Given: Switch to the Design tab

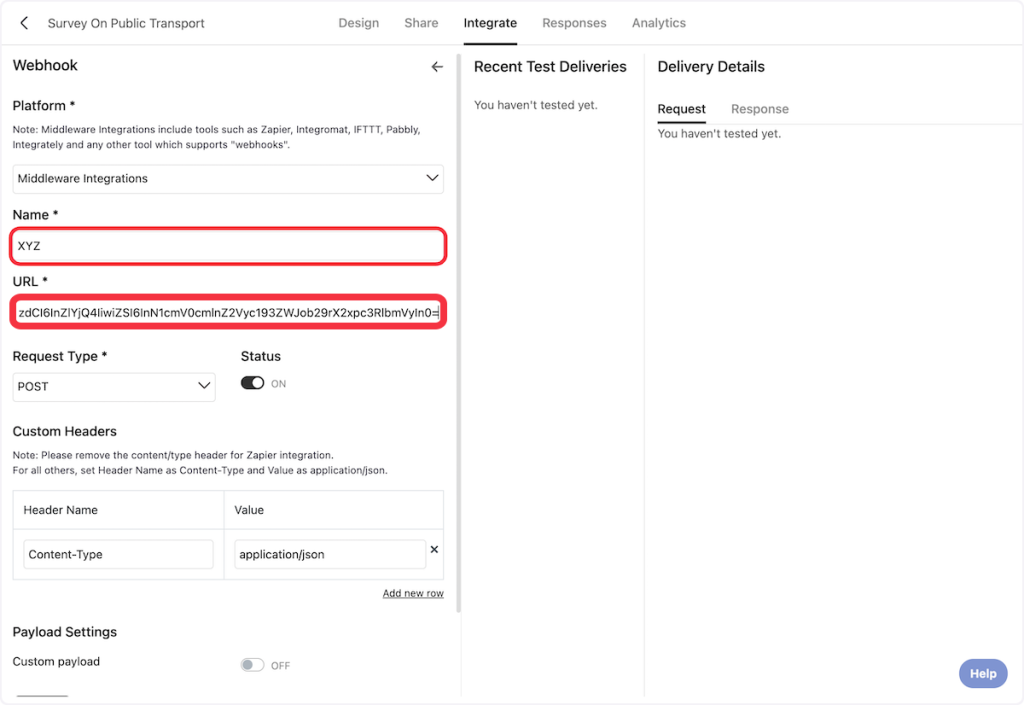Looking at the screenshot, I should pyautogui.click(x=358, y=23).
